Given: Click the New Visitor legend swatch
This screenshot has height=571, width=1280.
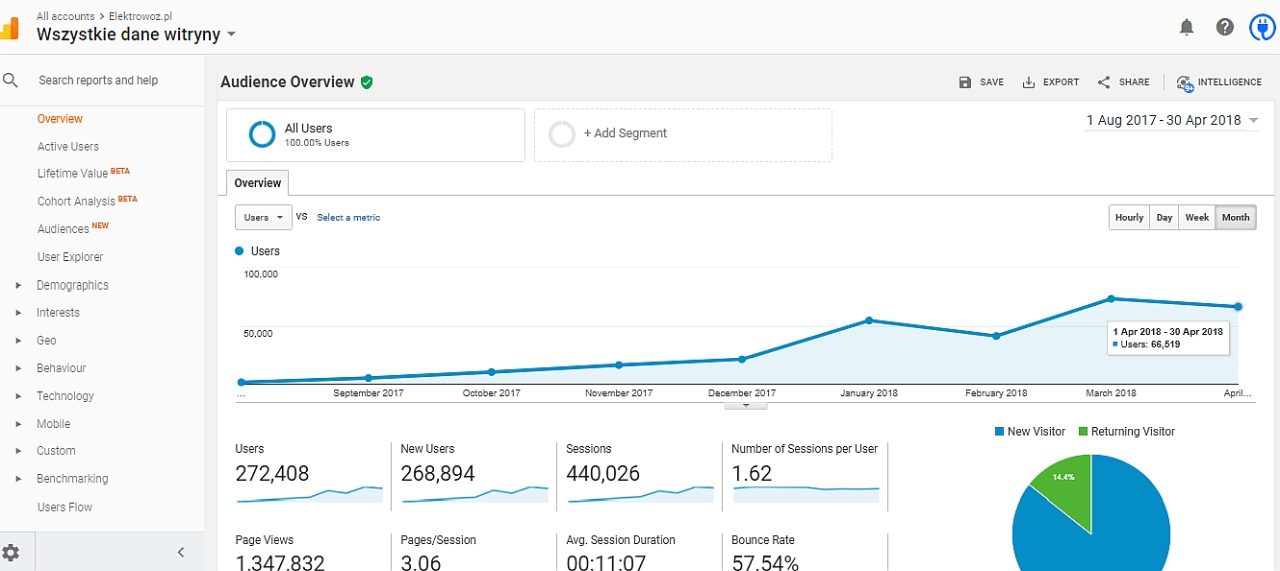Looking at the screenshot, I should [x=999, y=432].
